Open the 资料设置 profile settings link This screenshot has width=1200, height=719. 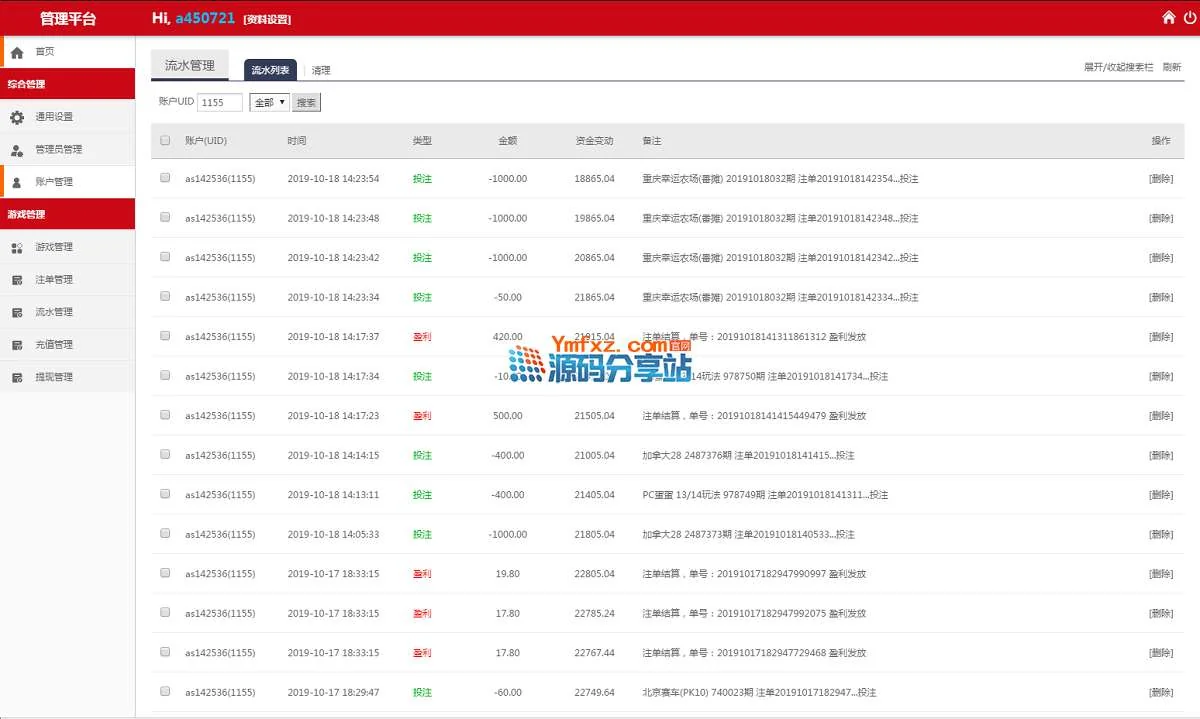coord(267,19)
